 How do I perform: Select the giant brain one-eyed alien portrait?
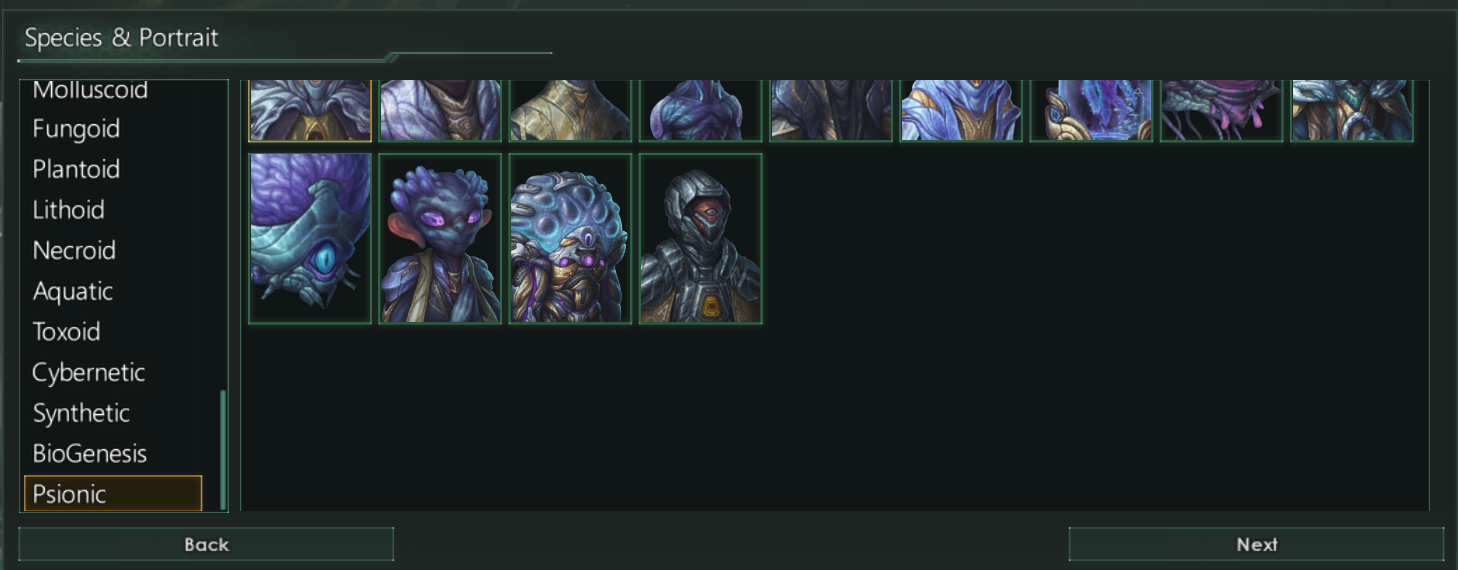pyautogui.click(x=310, y=239)
